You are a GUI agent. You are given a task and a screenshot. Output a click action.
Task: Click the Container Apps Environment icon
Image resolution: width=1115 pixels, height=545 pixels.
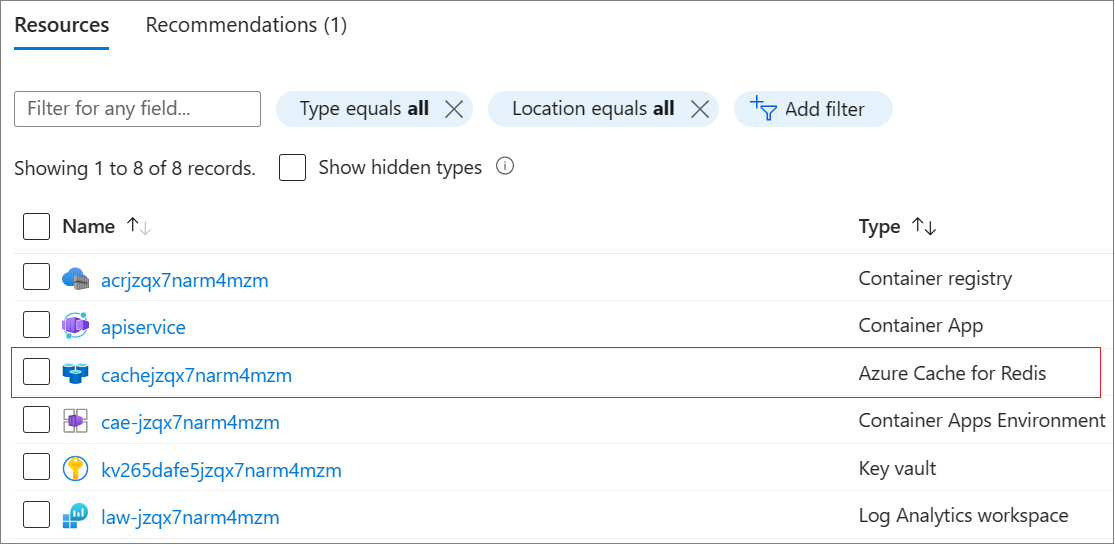pyautogui.click(x=76, y=421)
